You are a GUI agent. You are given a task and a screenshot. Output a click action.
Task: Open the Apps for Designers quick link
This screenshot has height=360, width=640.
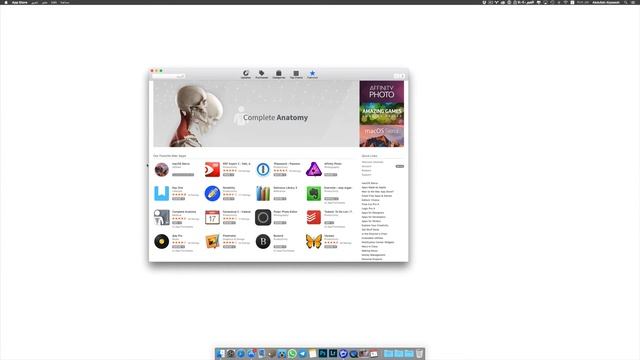(x=373, y=213)
